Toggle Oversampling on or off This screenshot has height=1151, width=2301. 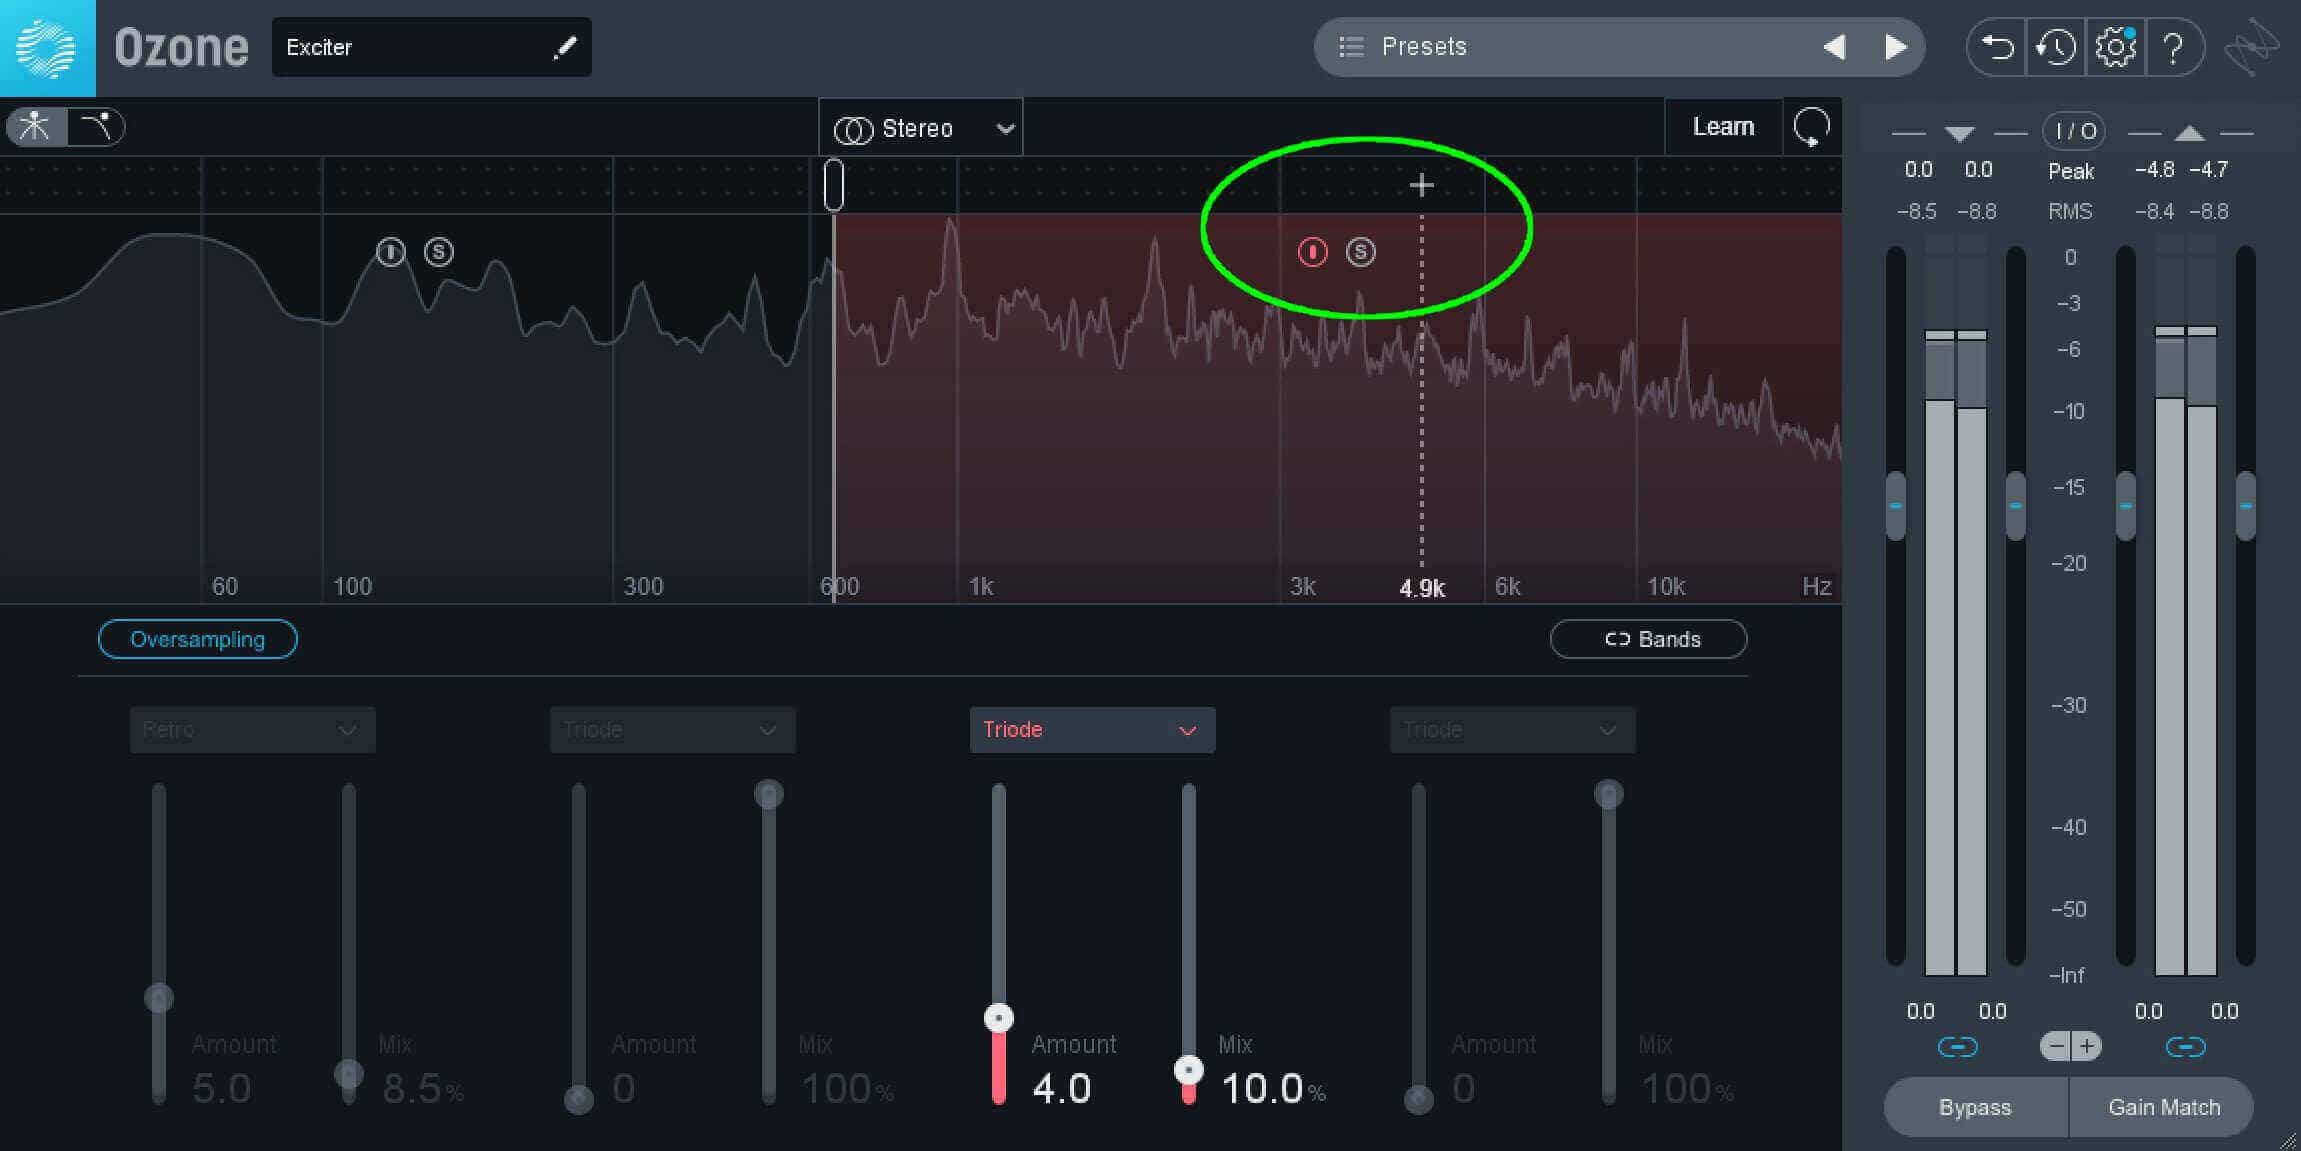pyautogui.click(x=198, y=639)
